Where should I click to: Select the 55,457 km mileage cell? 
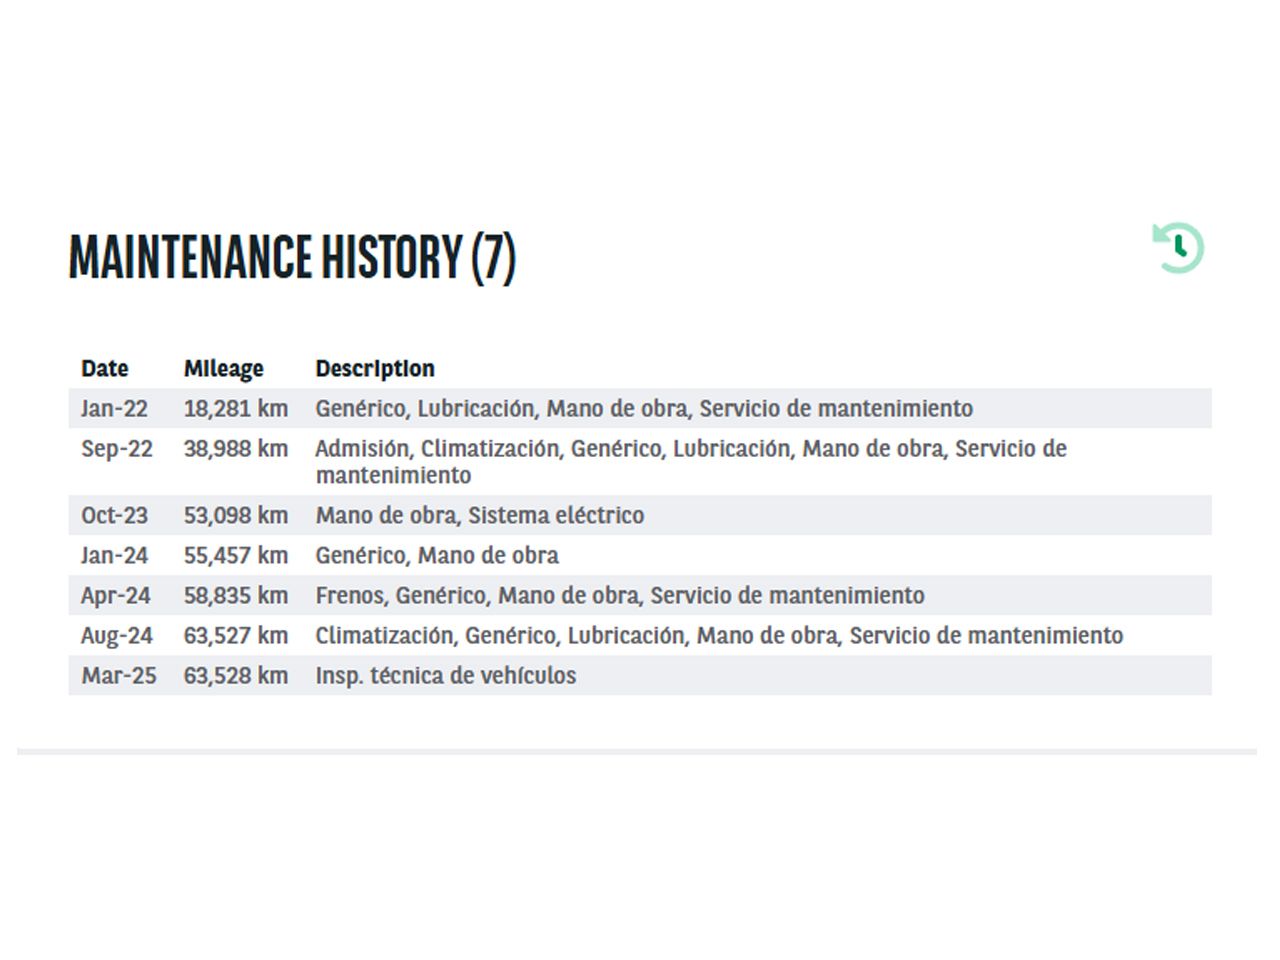click(x=236, y=555)
